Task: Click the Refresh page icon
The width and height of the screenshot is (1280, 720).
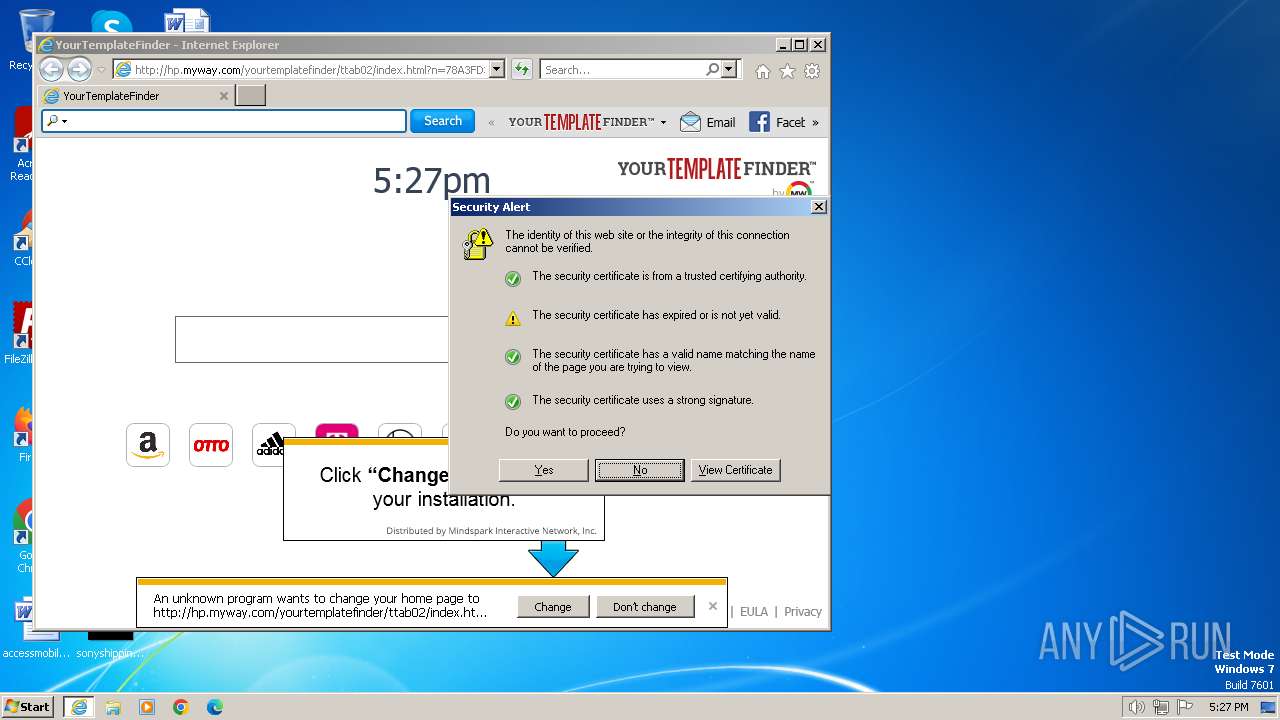Action: click(521, 70)
